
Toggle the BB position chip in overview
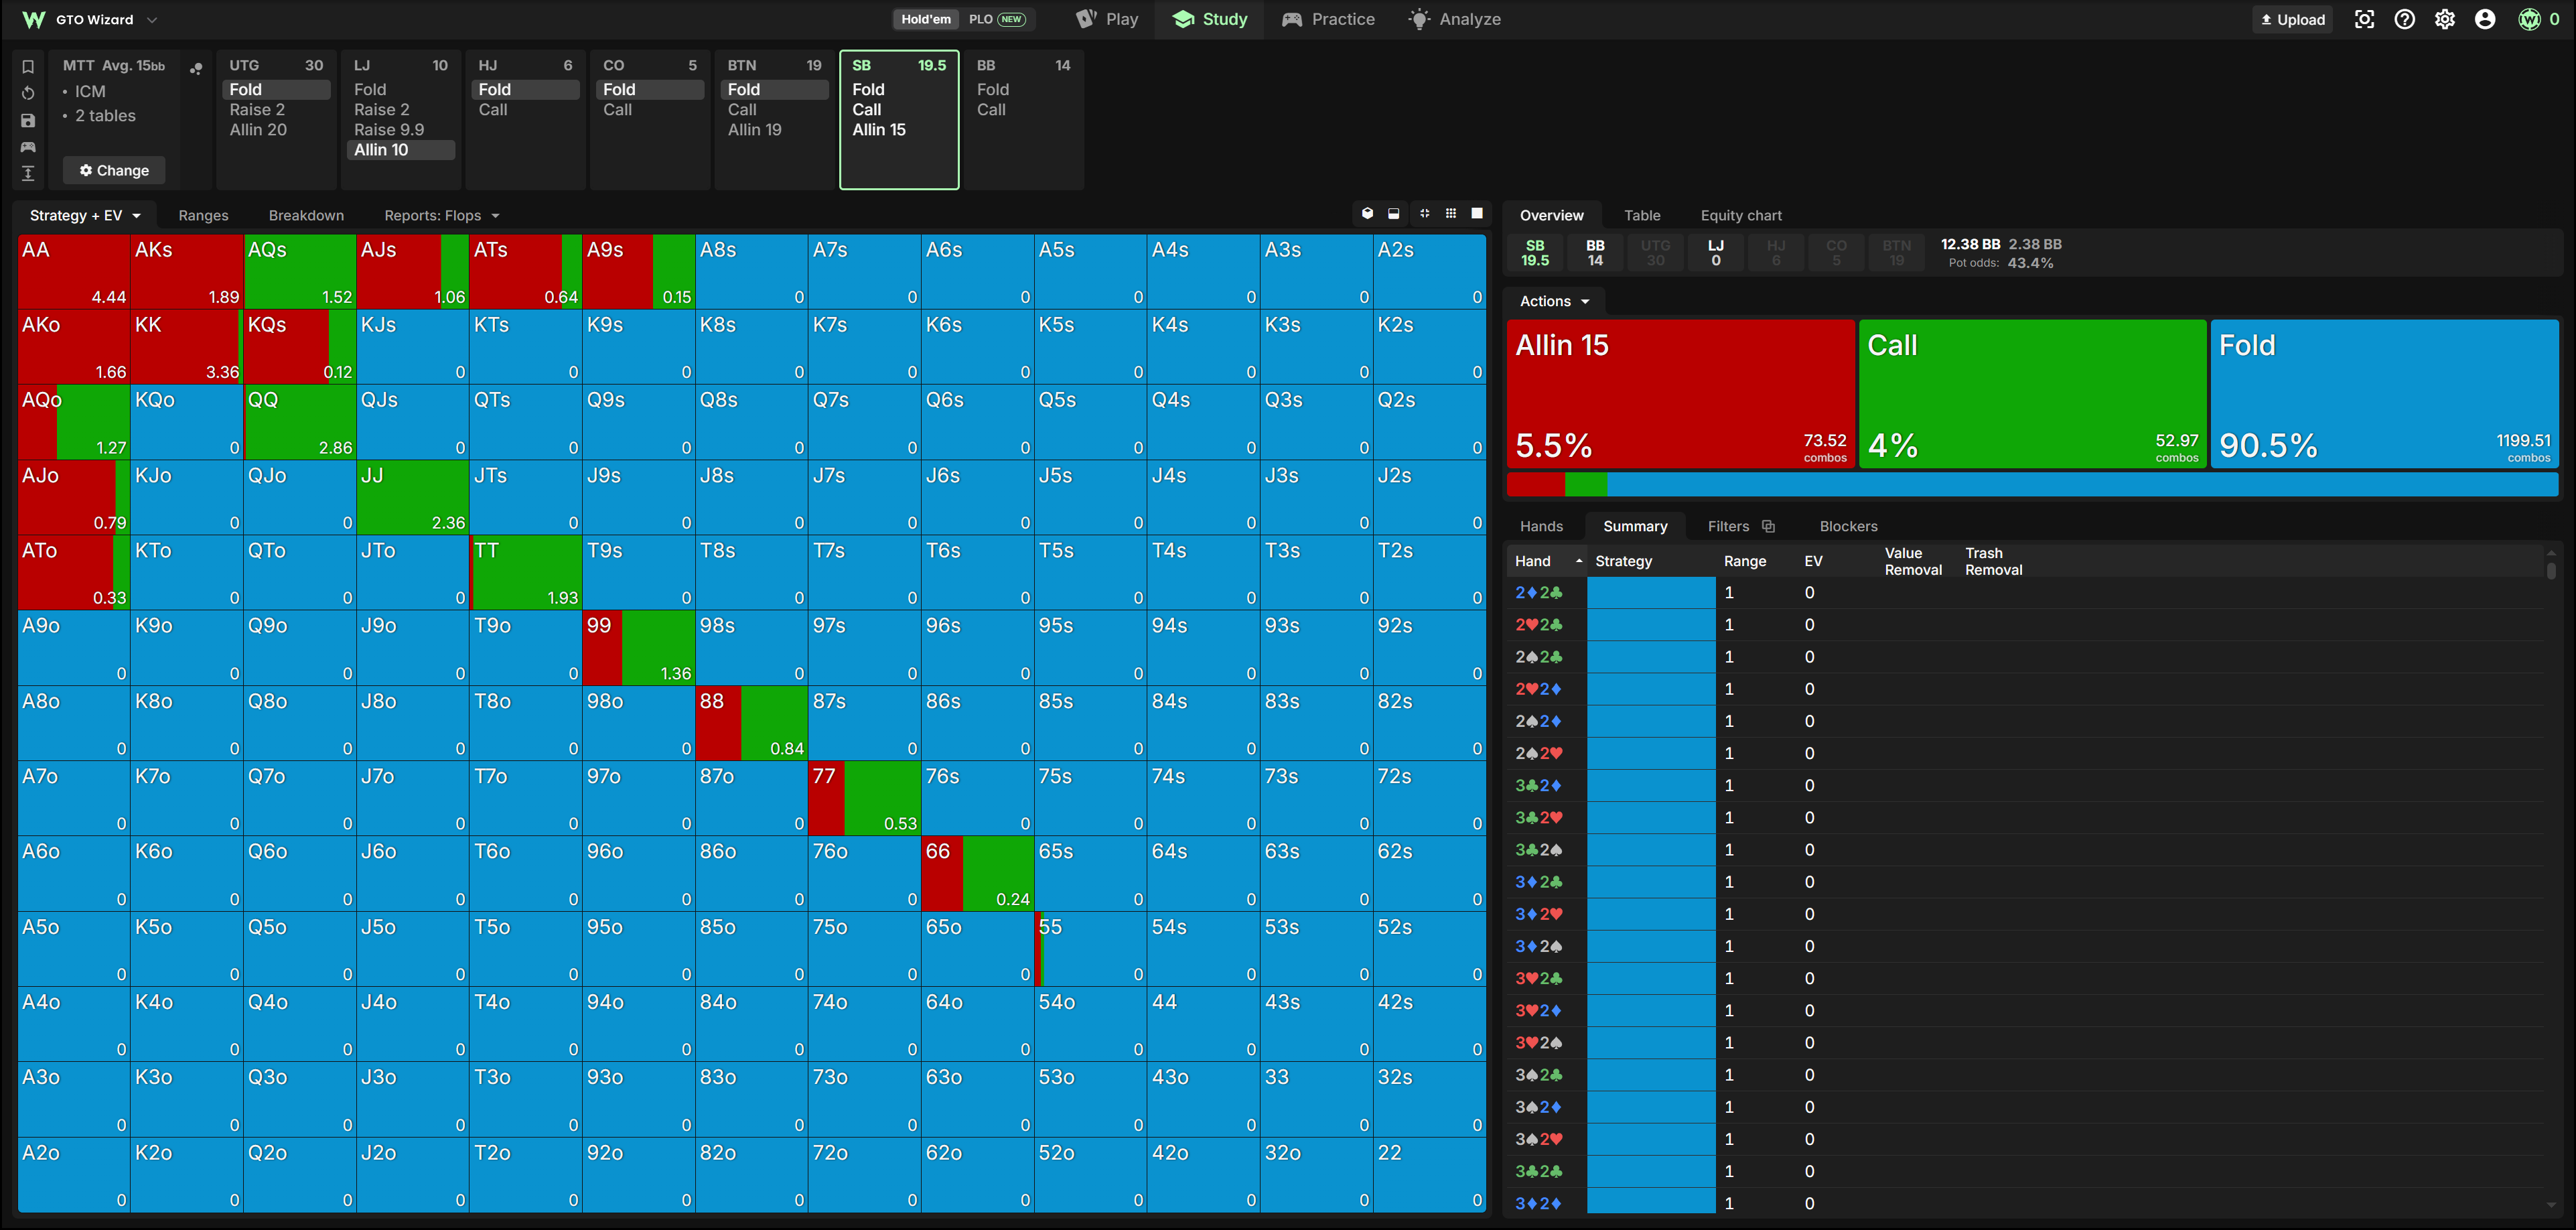click(x=1595, y=252)
